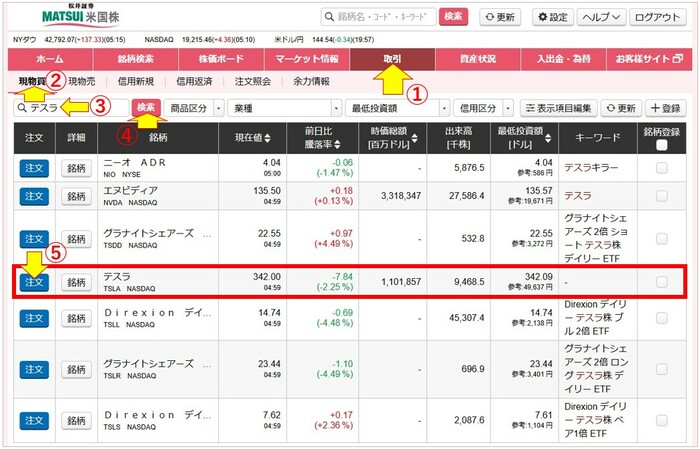Click the magnifier icon in top search box
Screen dimensions: 700x449
329,17
